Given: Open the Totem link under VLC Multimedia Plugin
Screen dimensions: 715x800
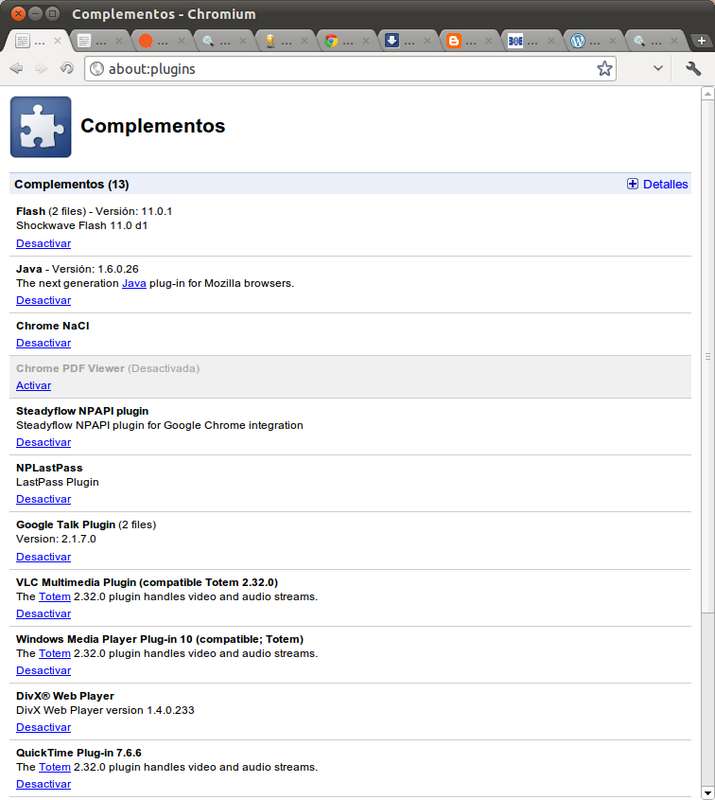Looking at the screenshot, I should click(x=55, y=596).
